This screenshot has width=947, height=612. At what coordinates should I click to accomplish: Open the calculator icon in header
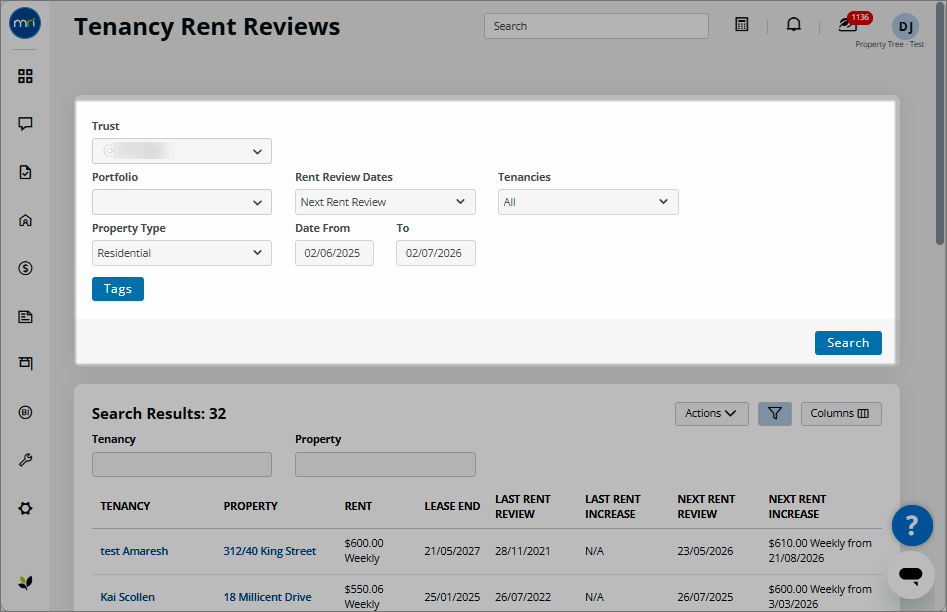[742, 25]
